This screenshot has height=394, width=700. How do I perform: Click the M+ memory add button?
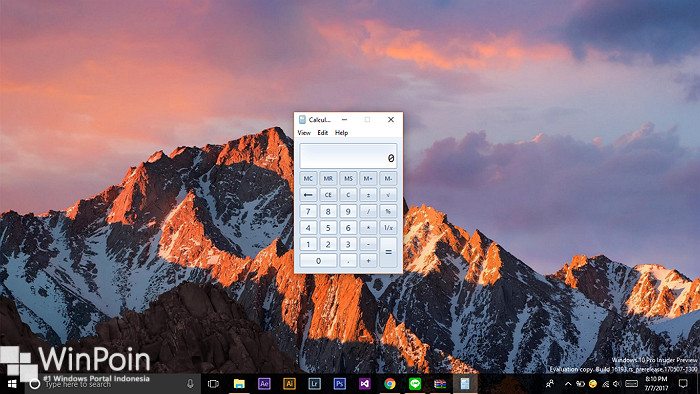[368, 178]
